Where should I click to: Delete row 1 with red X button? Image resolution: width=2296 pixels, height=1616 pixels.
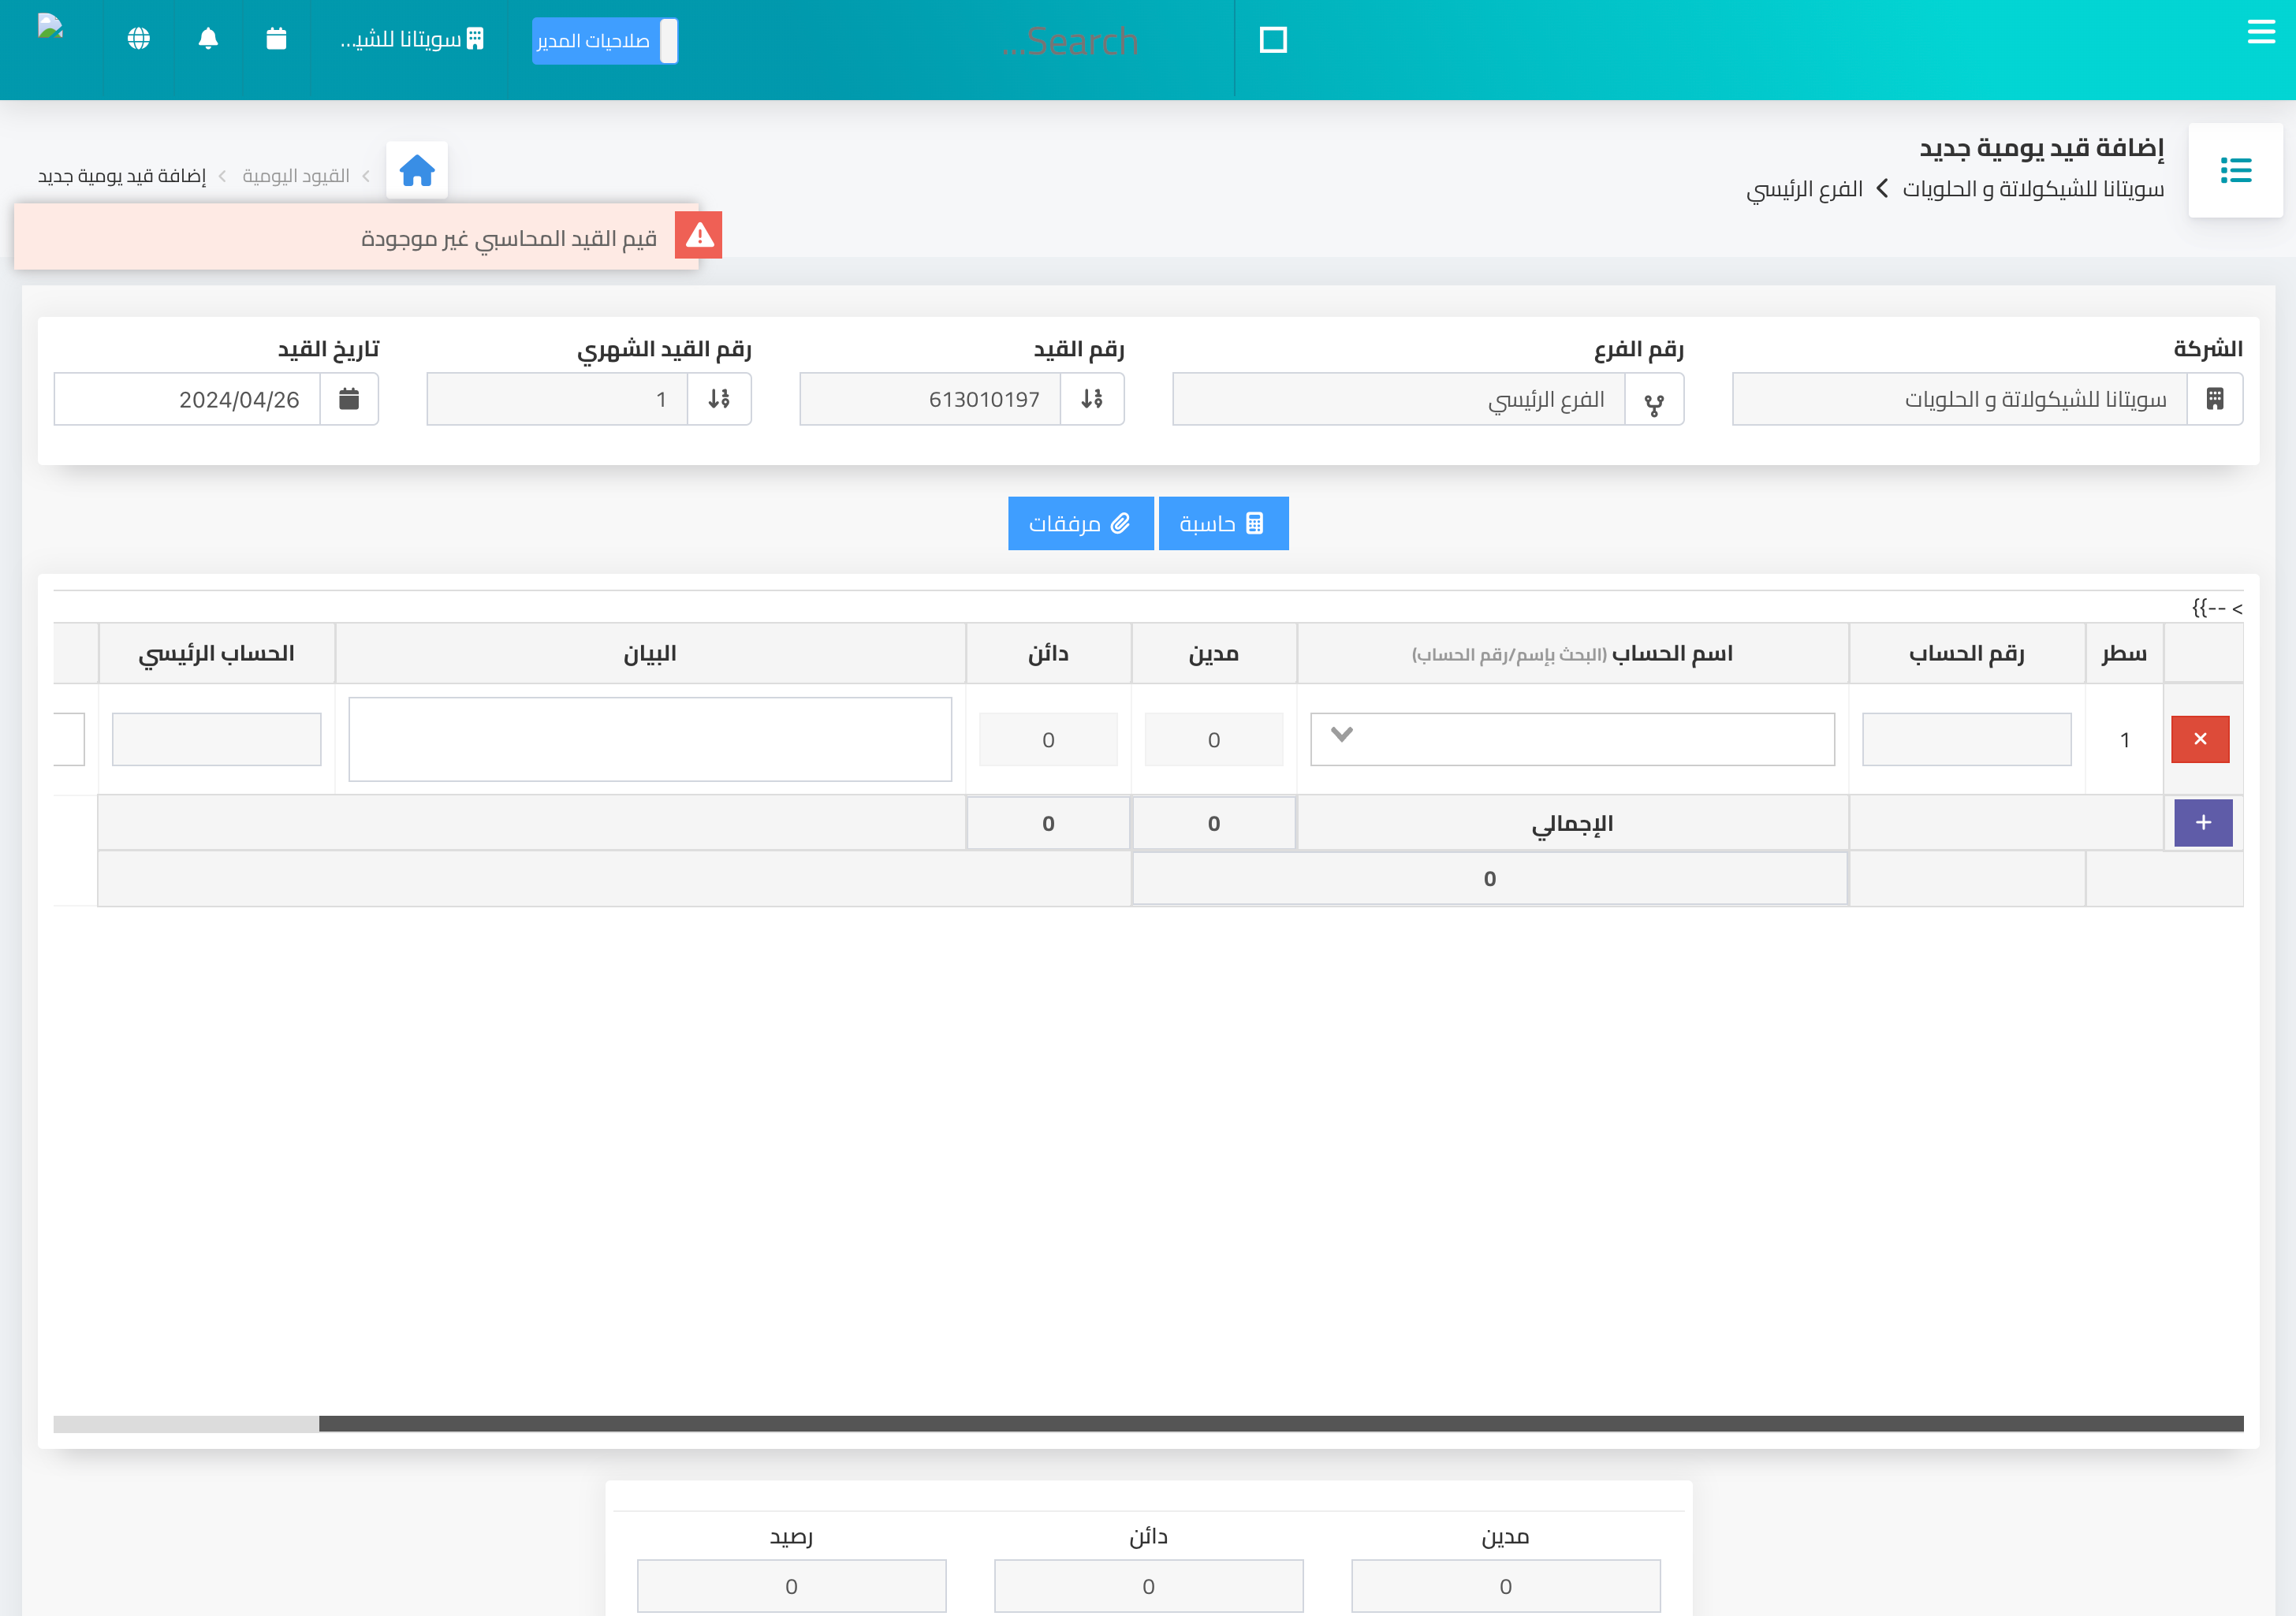[x=2200, y=739]
